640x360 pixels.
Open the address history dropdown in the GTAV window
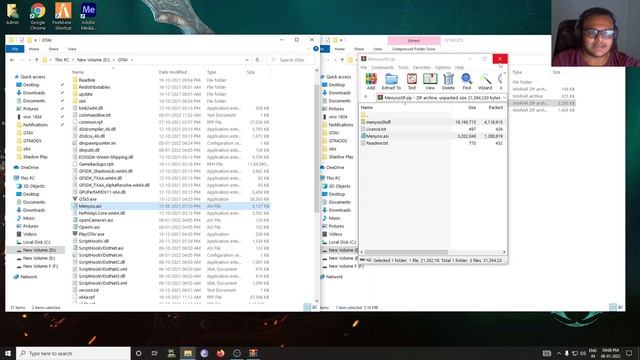point(247,60)
